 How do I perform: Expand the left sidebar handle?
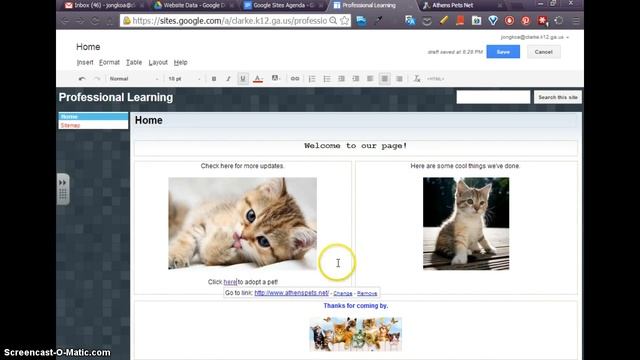(62, 189)
